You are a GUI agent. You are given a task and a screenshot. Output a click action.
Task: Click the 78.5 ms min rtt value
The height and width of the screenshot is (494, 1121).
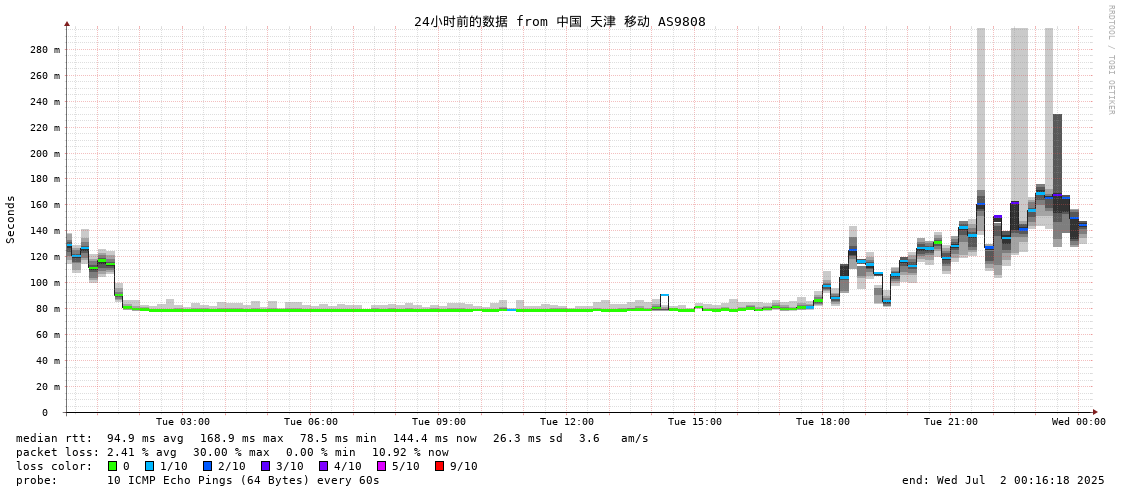[337, 438]
